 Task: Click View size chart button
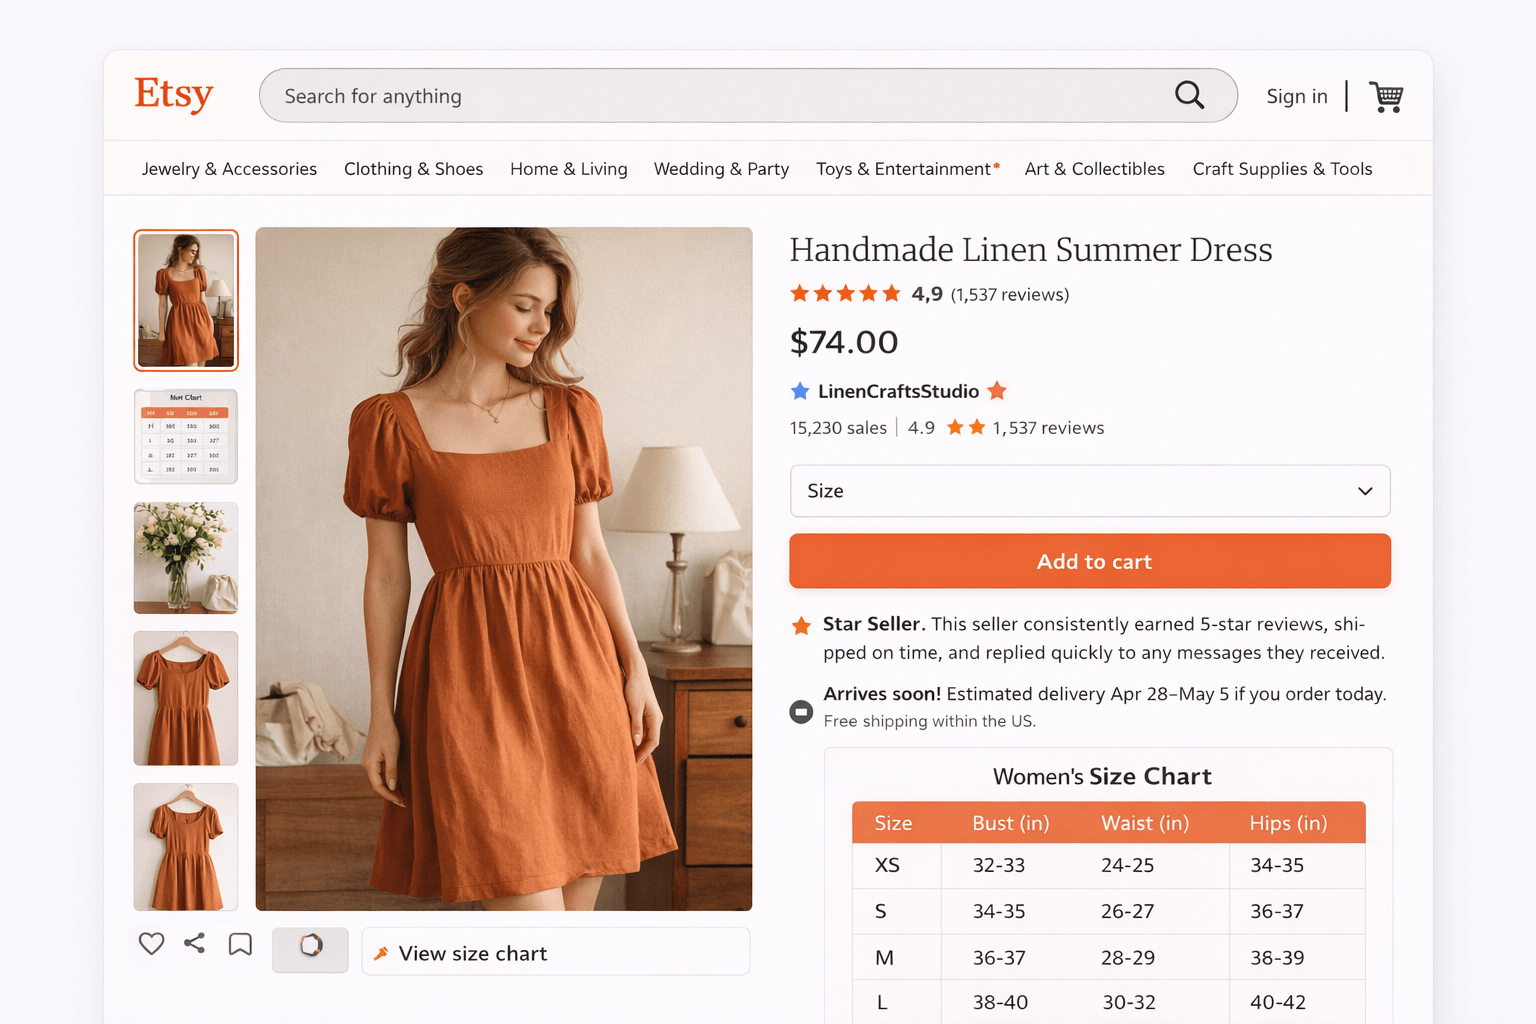(x=556, y=951)
